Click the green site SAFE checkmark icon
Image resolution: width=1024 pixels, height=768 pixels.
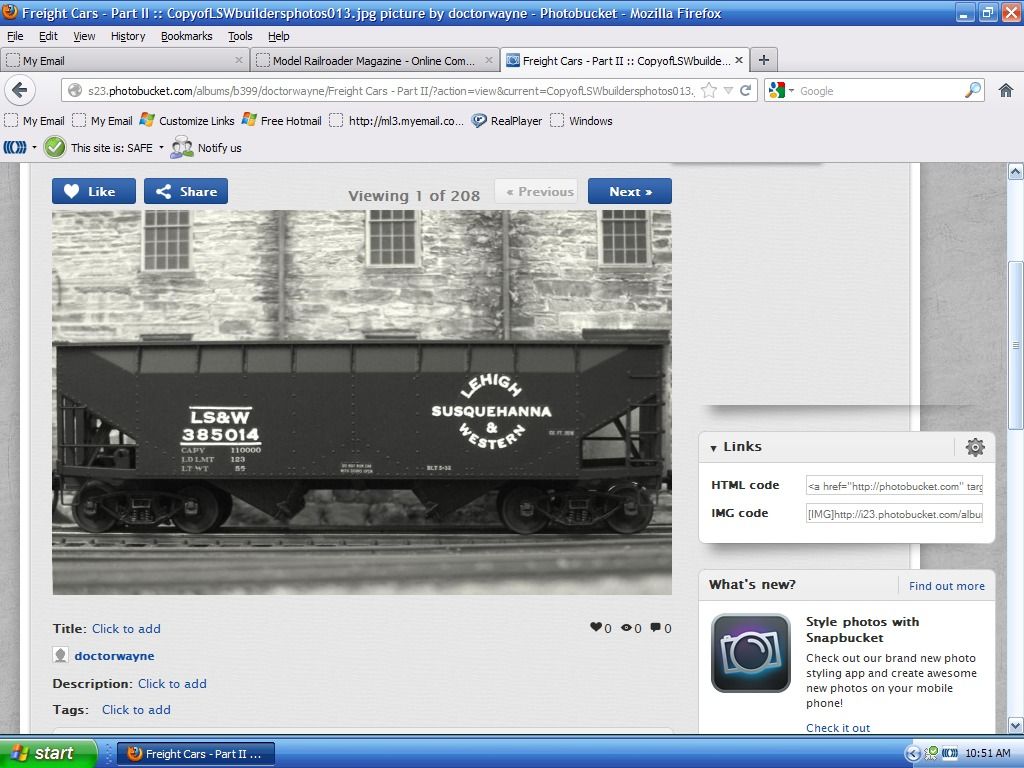tap(55, 148)
